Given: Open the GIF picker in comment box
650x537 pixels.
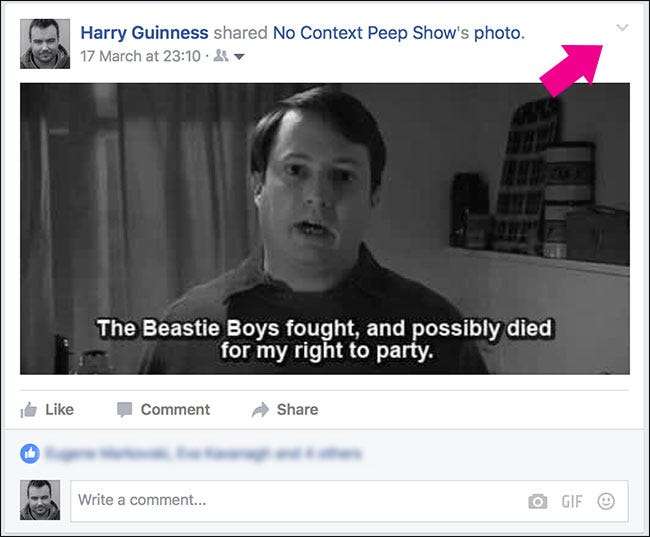Looking at the screenshot, I should tap(572, 501).
